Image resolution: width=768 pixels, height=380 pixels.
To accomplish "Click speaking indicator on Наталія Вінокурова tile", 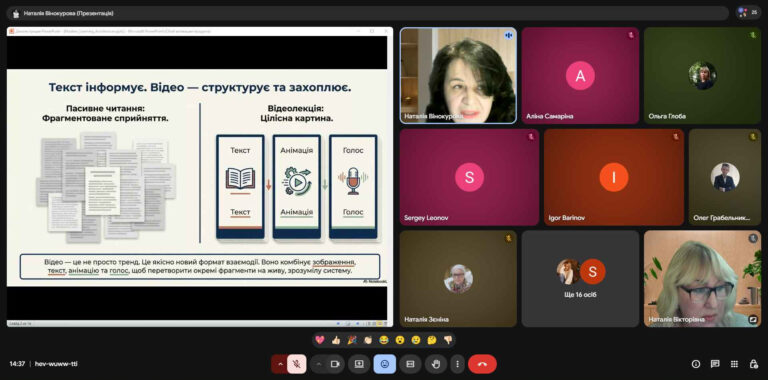I will pos(508,35).
